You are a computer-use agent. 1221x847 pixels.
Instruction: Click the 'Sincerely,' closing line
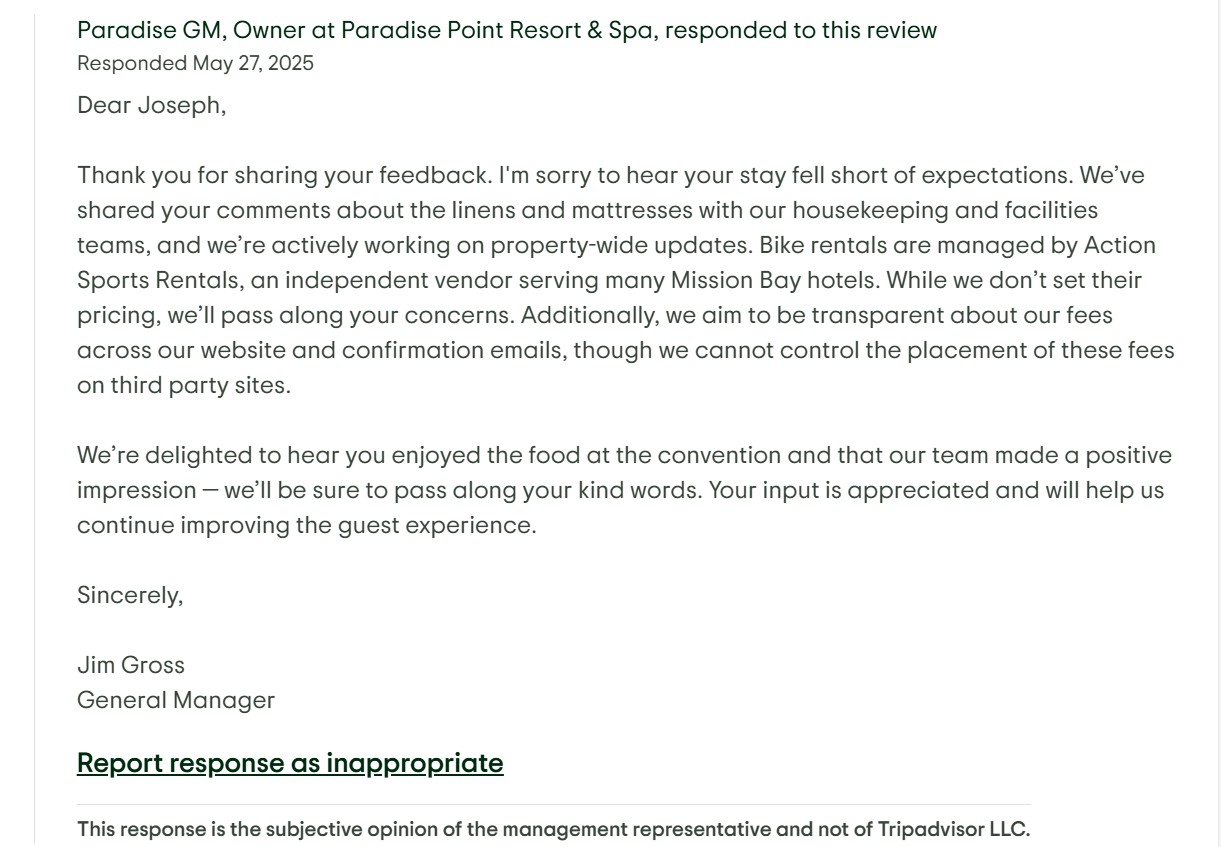click(130, 596)
